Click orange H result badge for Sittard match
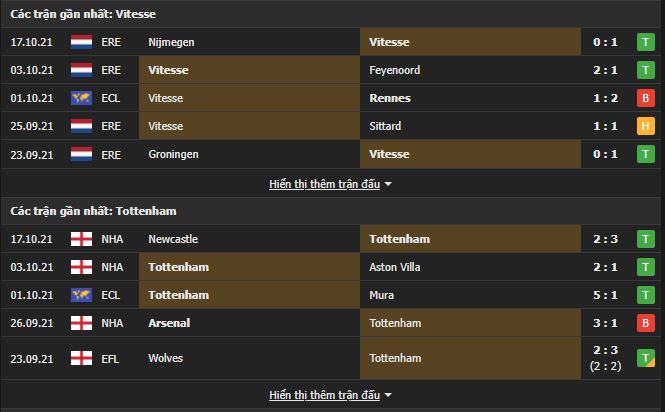 click(x=645, y=126)
